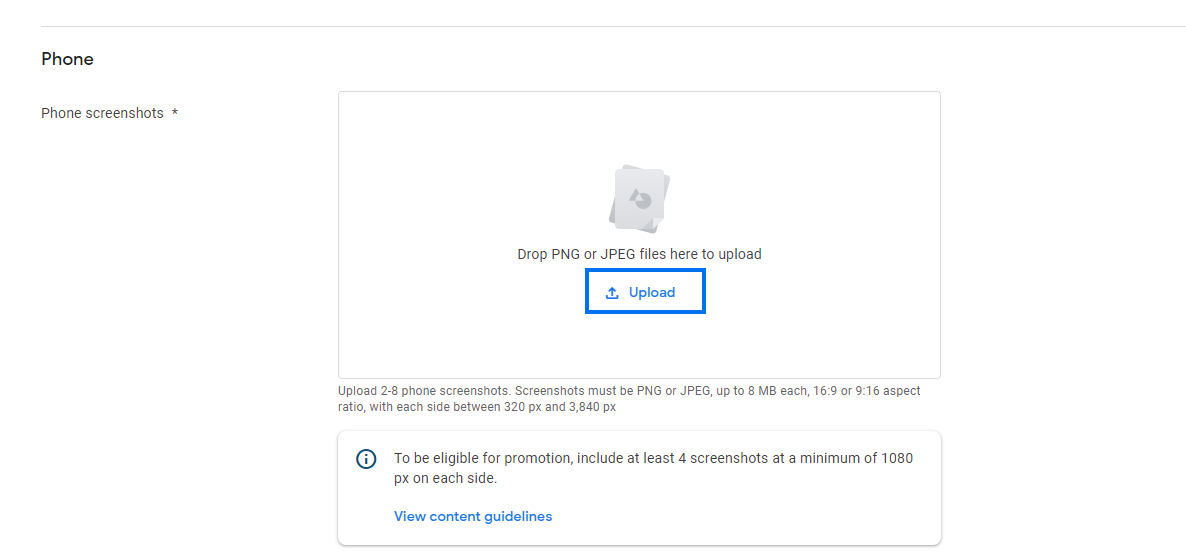Click the required asterisk beside Phone screenshots
1186x560 pixels.
pyautogui.click(x=175, y=113)
